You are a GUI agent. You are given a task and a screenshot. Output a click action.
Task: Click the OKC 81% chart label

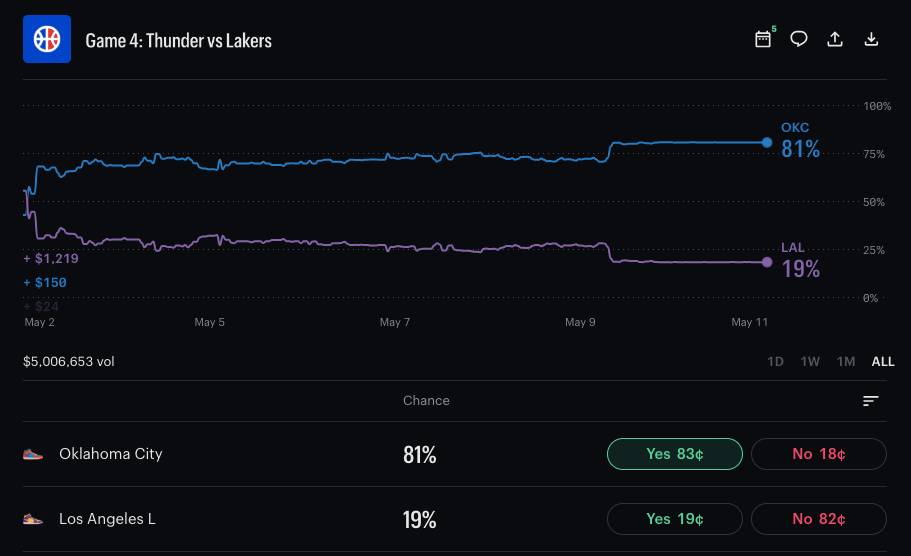click(x=800, y=141)
